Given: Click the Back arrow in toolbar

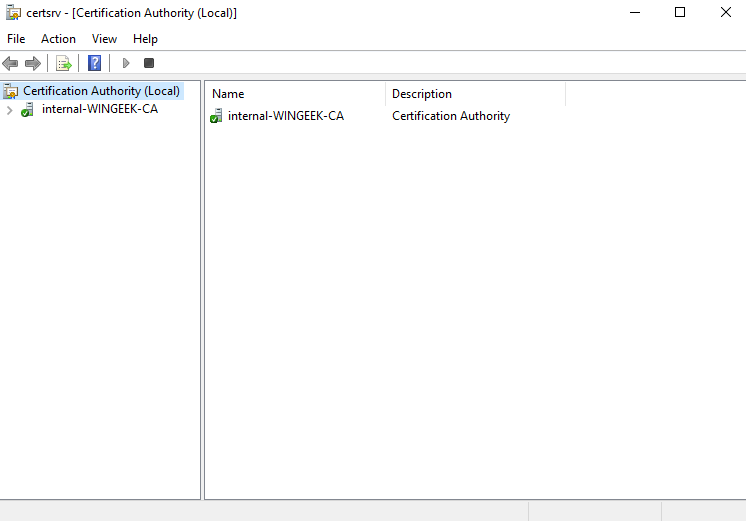Looking at the screenshot, I should (x=11, y=63).
